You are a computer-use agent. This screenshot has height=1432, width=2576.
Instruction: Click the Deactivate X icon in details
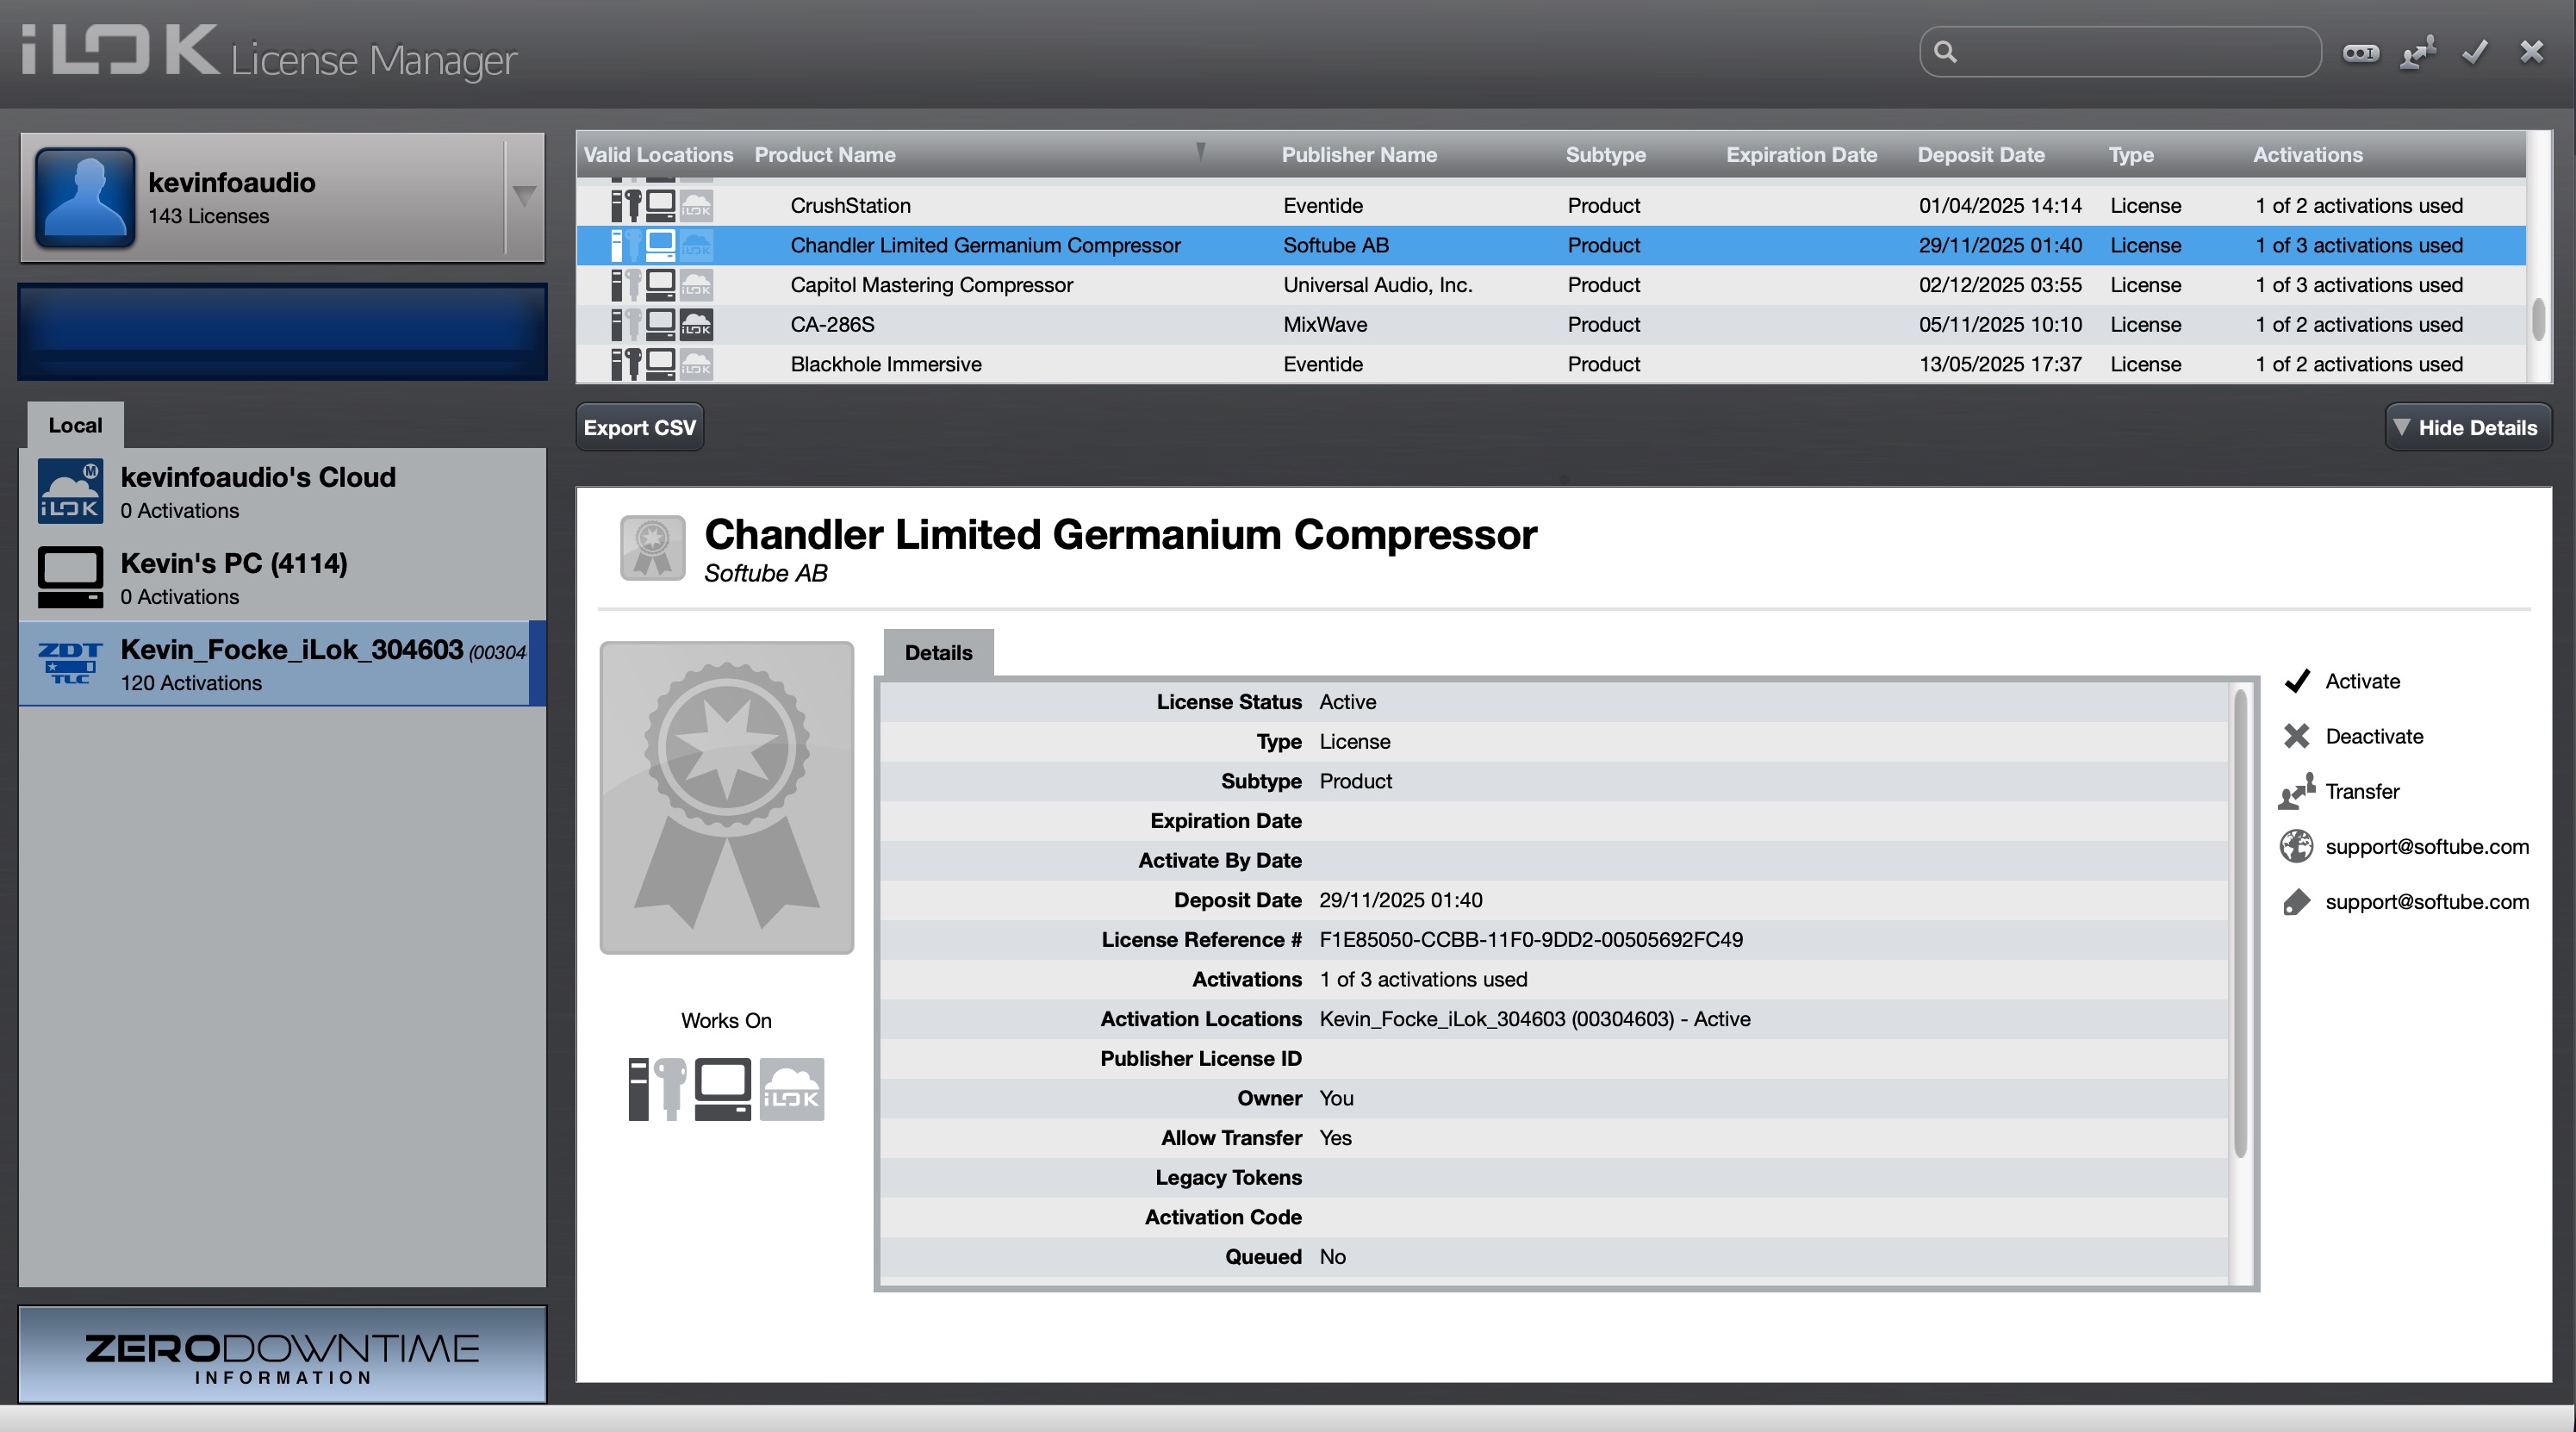pyautogui.click(x=2297, y=736)
